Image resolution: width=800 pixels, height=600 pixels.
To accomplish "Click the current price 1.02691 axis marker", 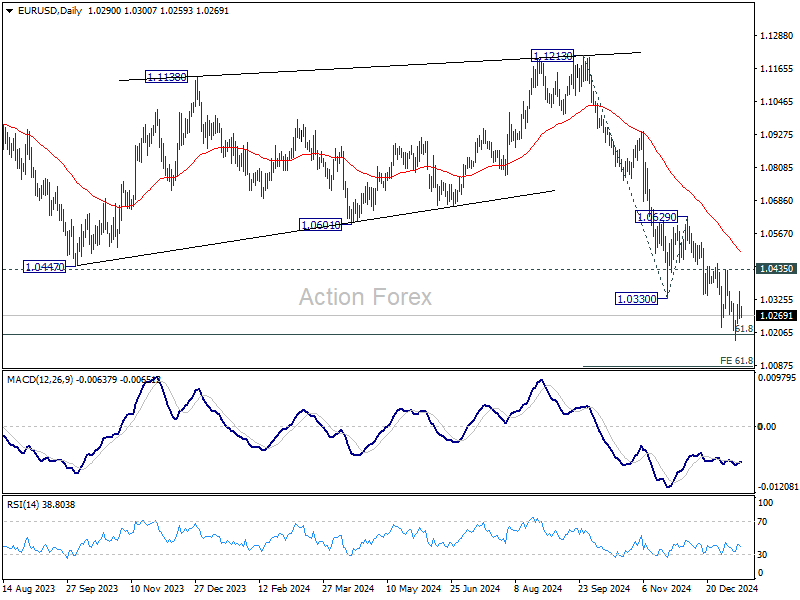I will click(776, 315).
